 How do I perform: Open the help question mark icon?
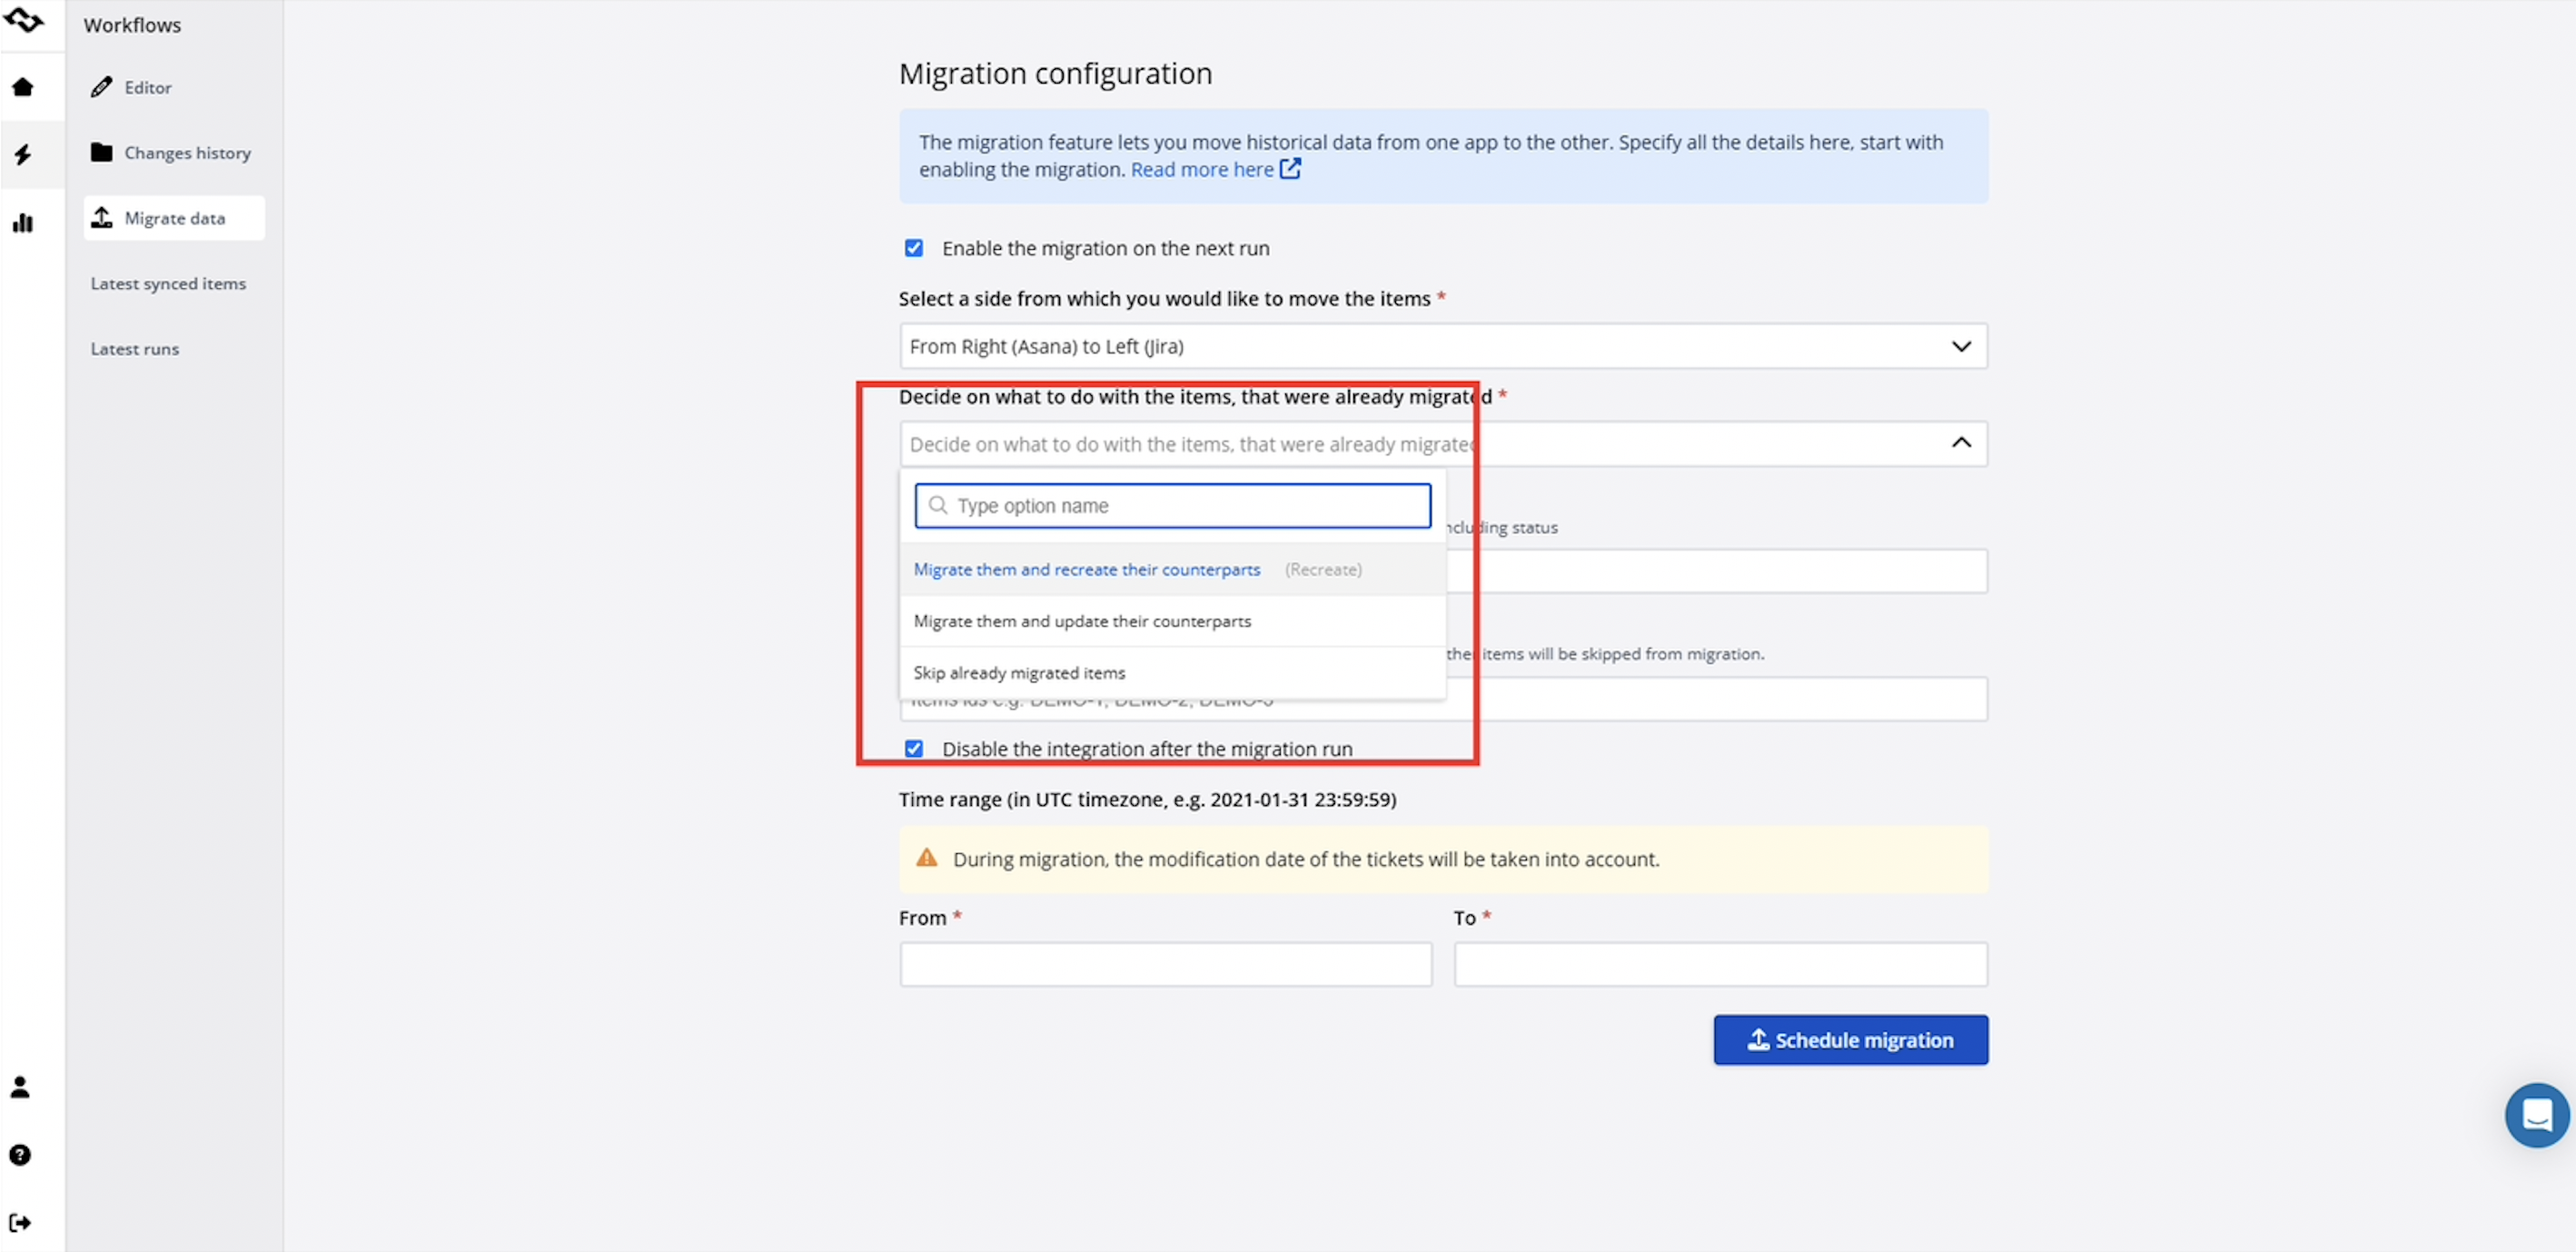(20, 1154)
